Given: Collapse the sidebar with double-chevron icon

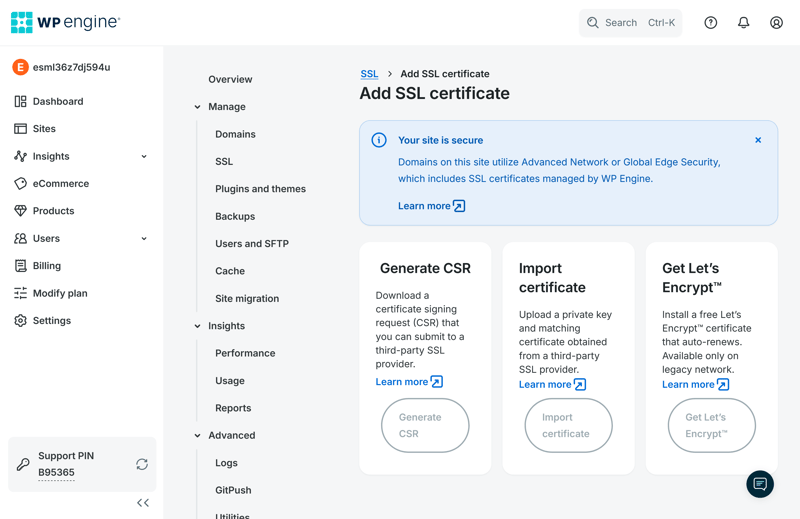Looking at the screenshot, I should (143, 503).
